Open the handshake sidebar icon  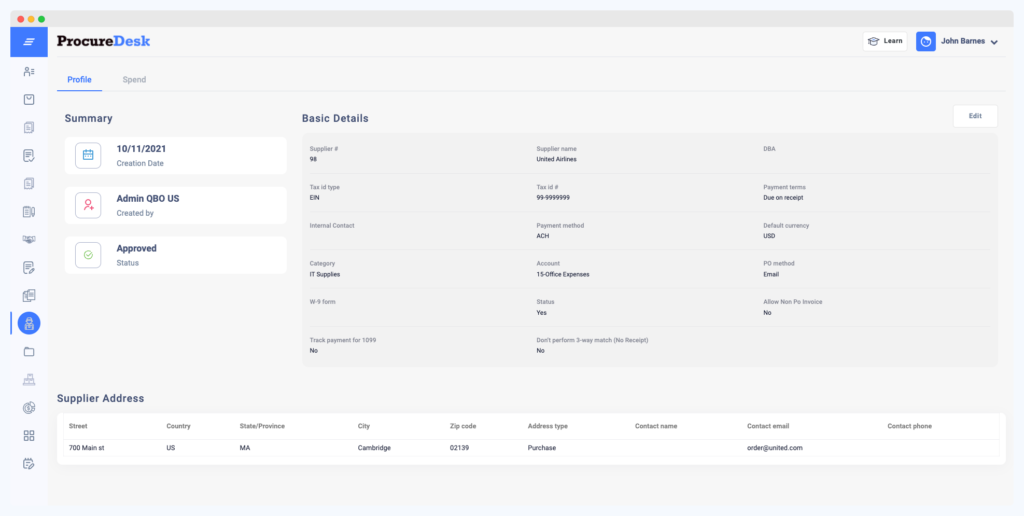coord(29,239)
